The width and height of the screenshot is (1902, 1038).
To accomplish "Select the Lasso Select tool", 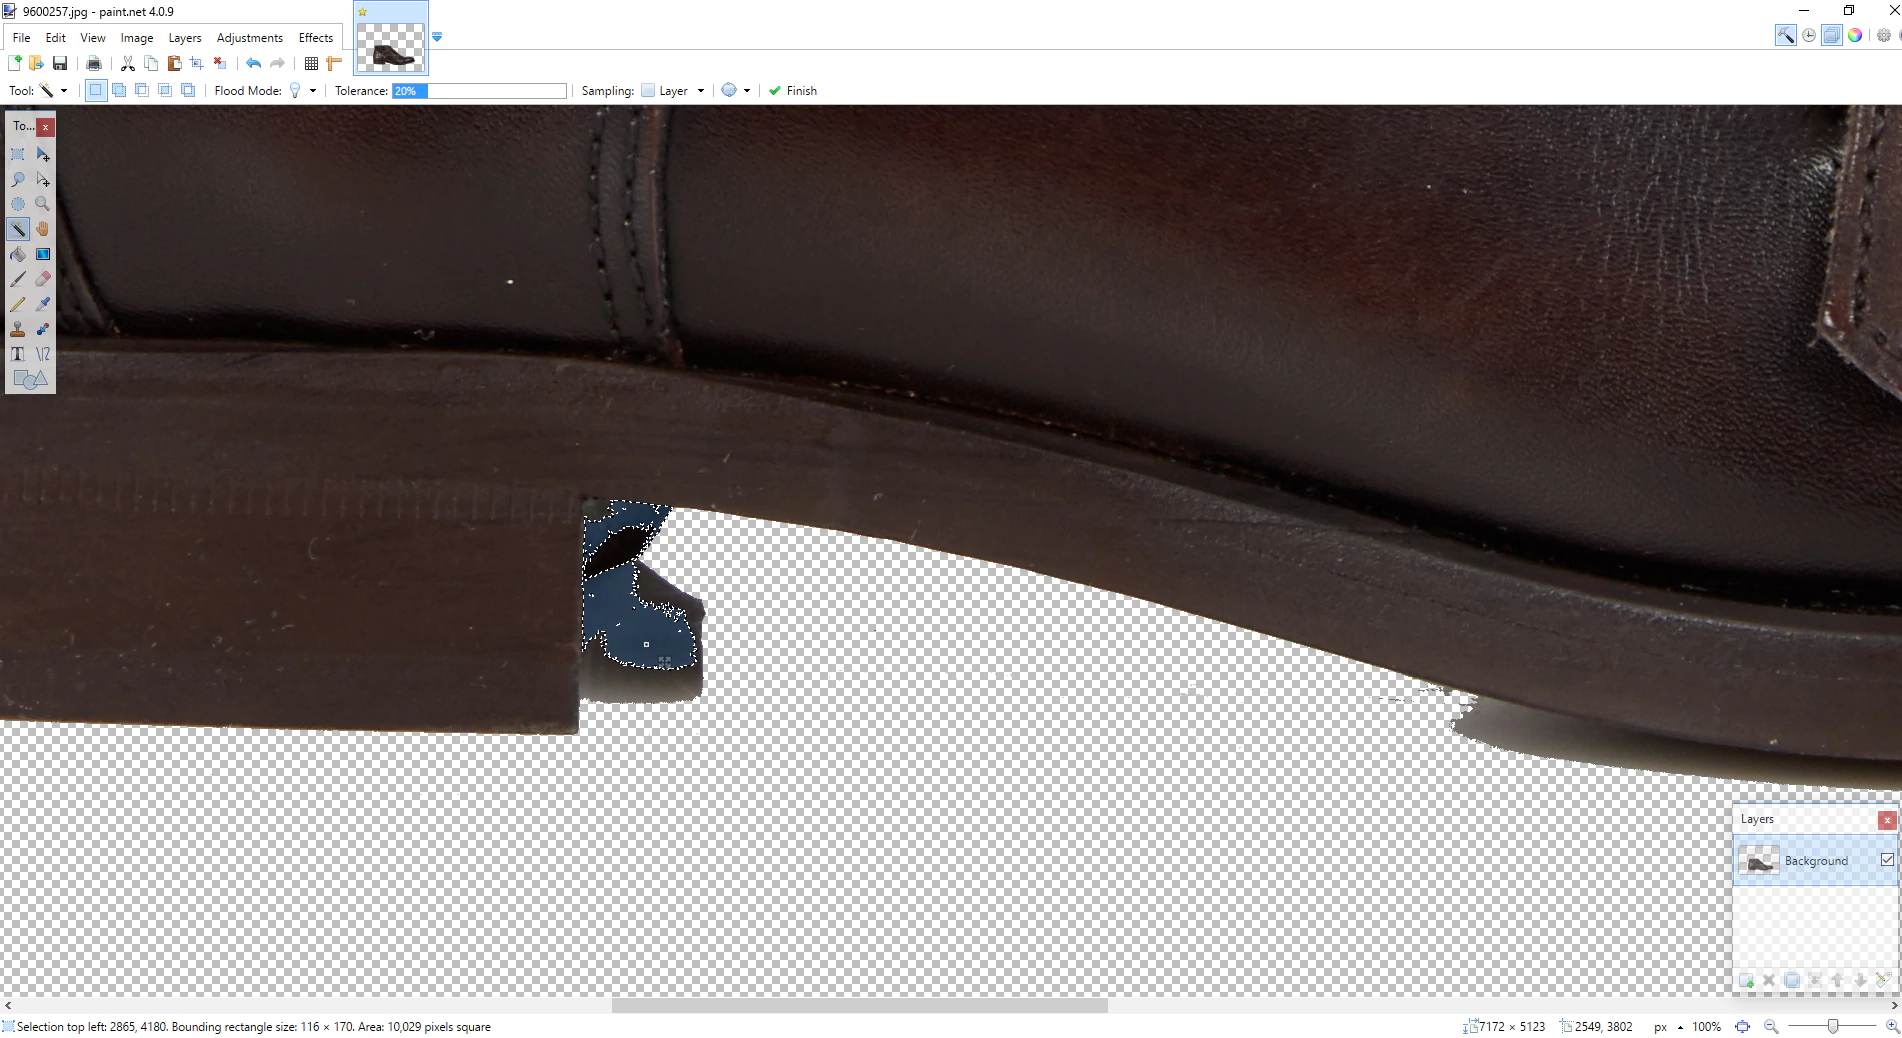I will (18, 179).
